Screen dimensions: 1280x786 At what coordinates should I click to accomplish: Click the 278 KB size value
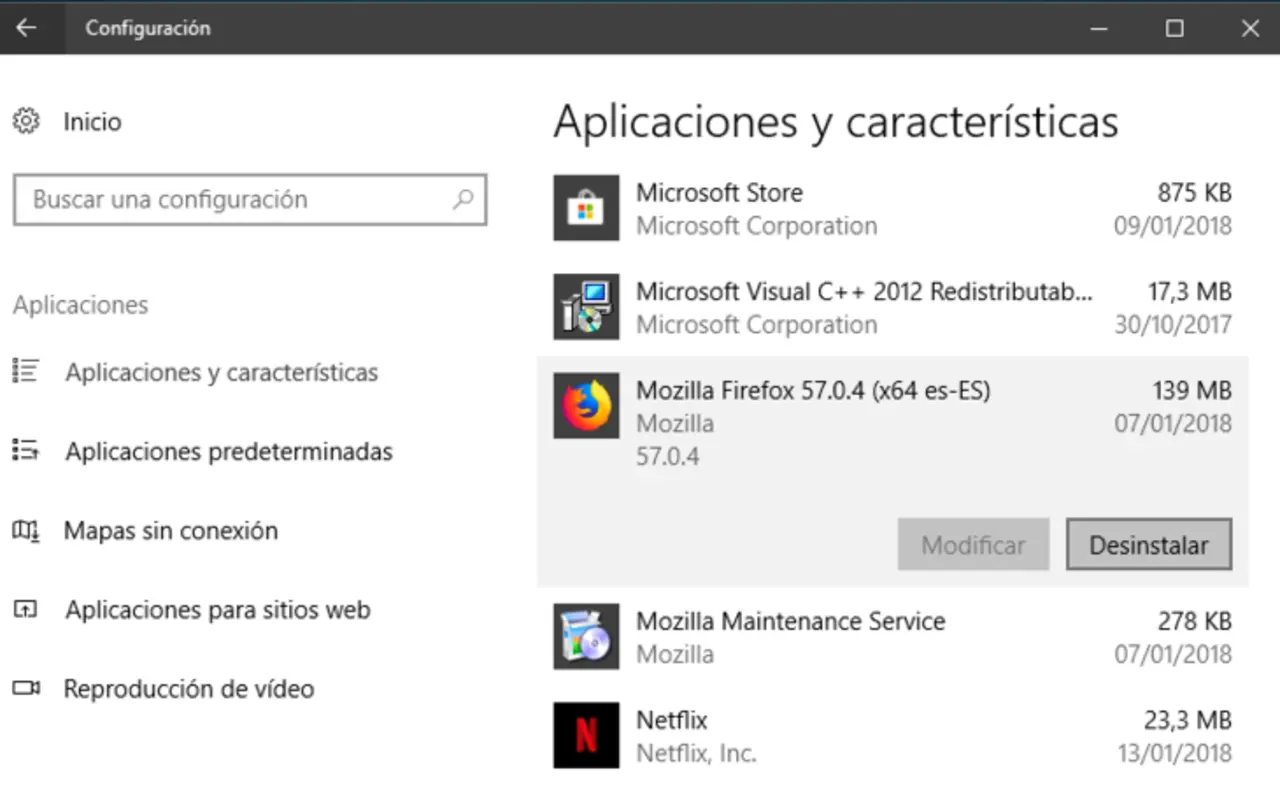click(x=1194, y=621)
